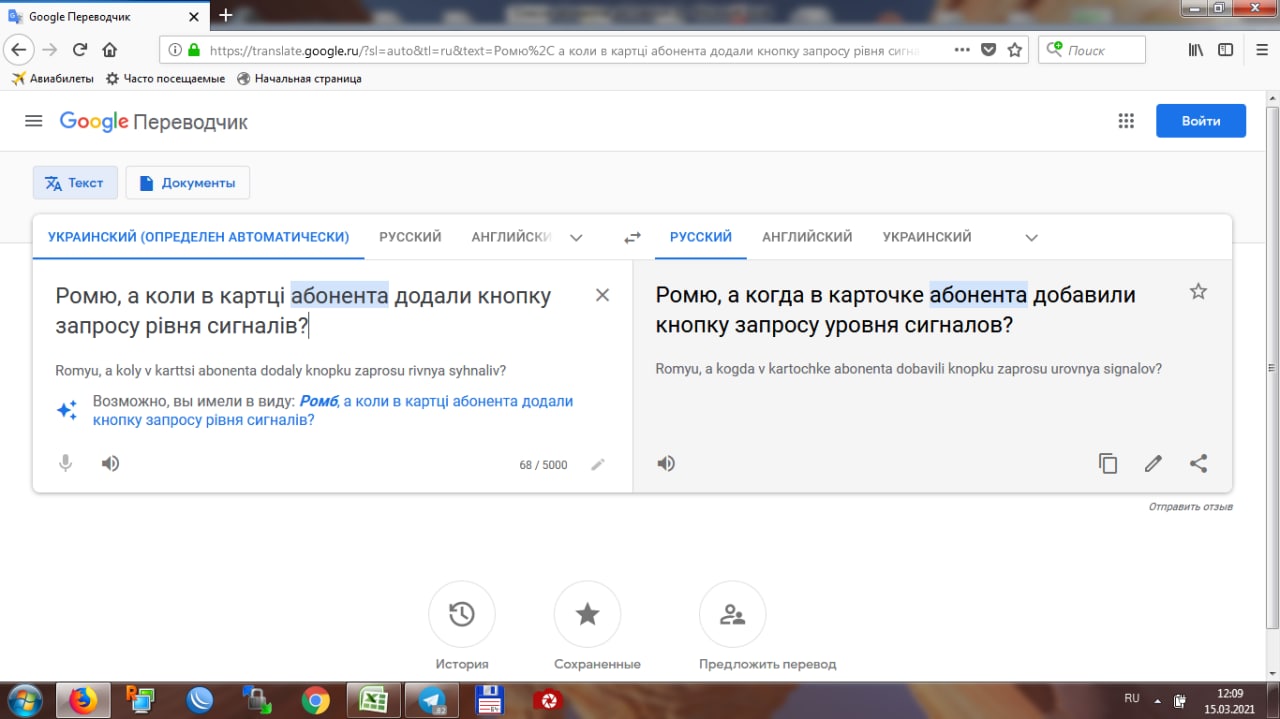Open the Google apps grid
Viewport: 1280px width, 719px height.
1126,121
